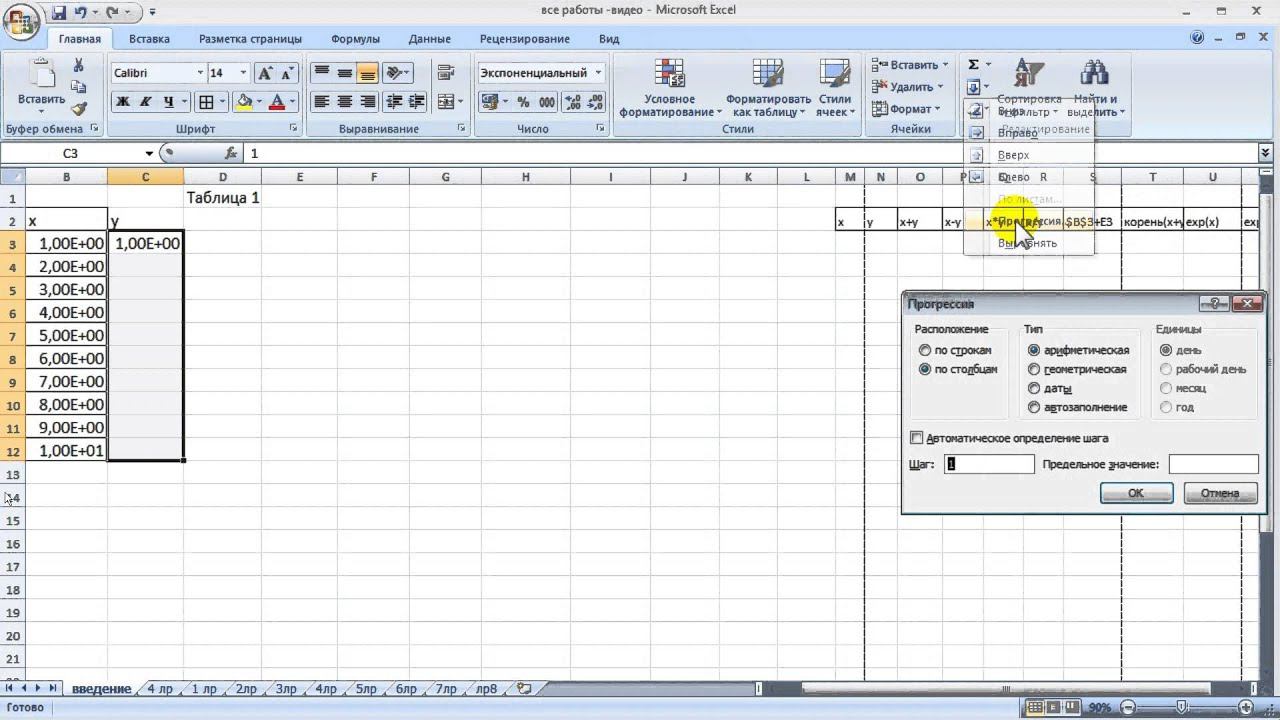Click the Wrap Text icon

[x=446, y=73]
